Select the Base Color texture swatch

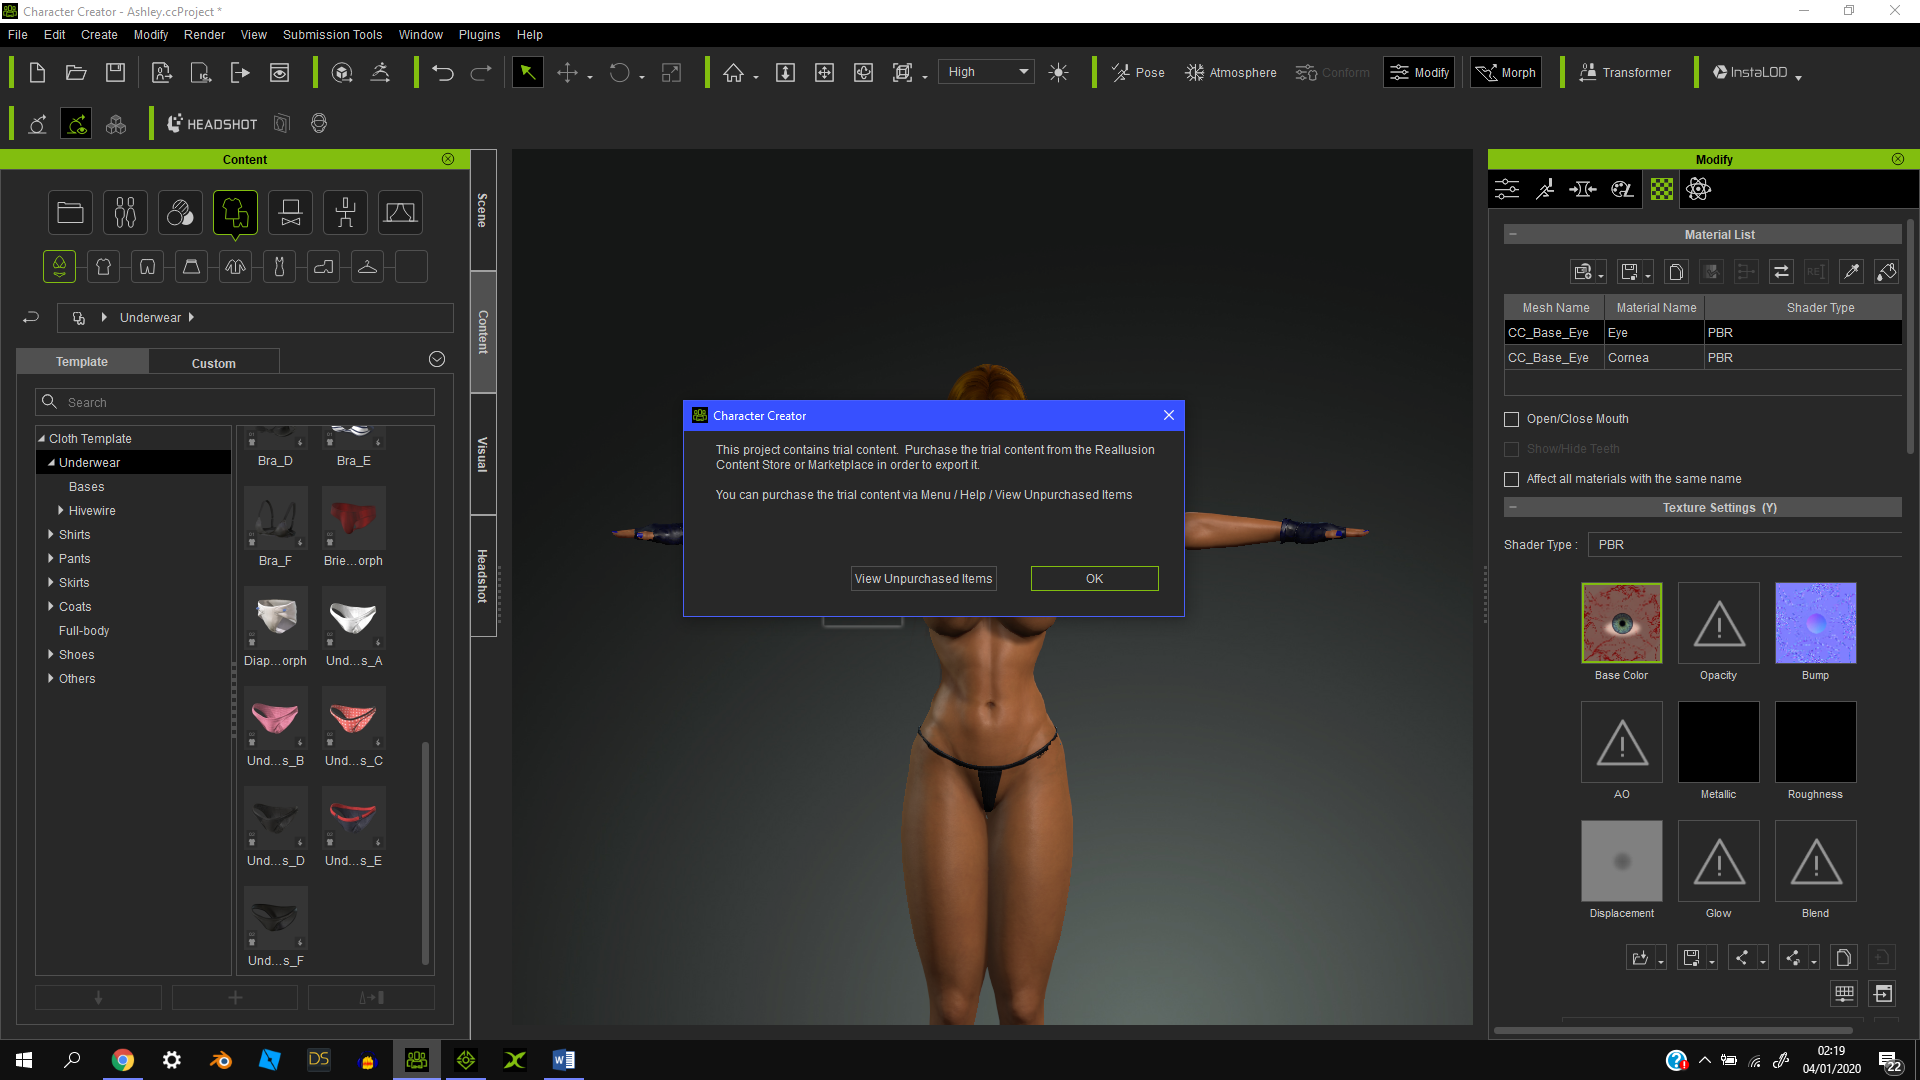coord(1621,623)
